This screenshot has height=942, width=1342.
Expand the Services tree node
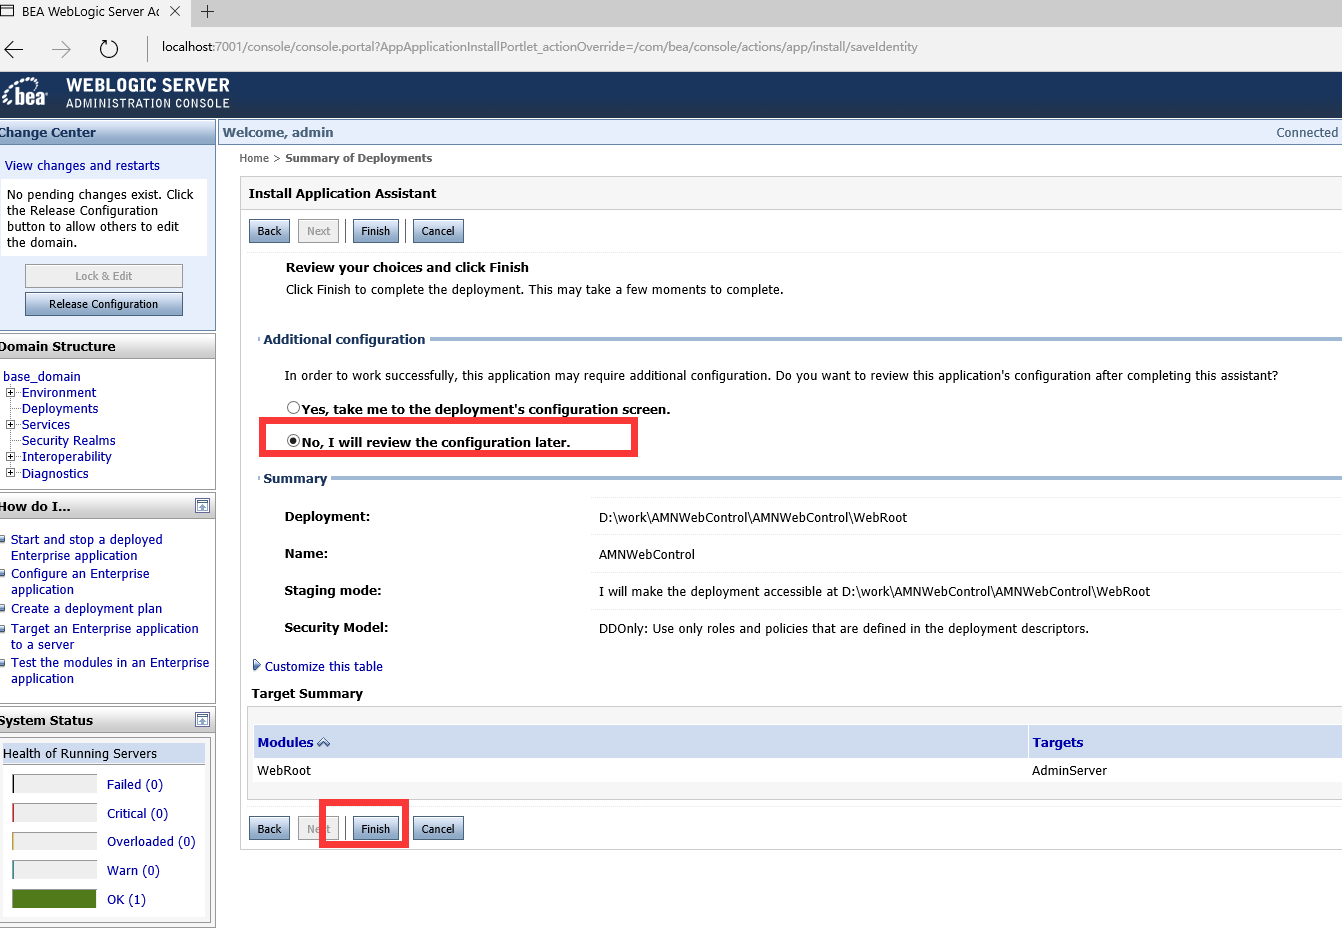click(x=11, y=424)
